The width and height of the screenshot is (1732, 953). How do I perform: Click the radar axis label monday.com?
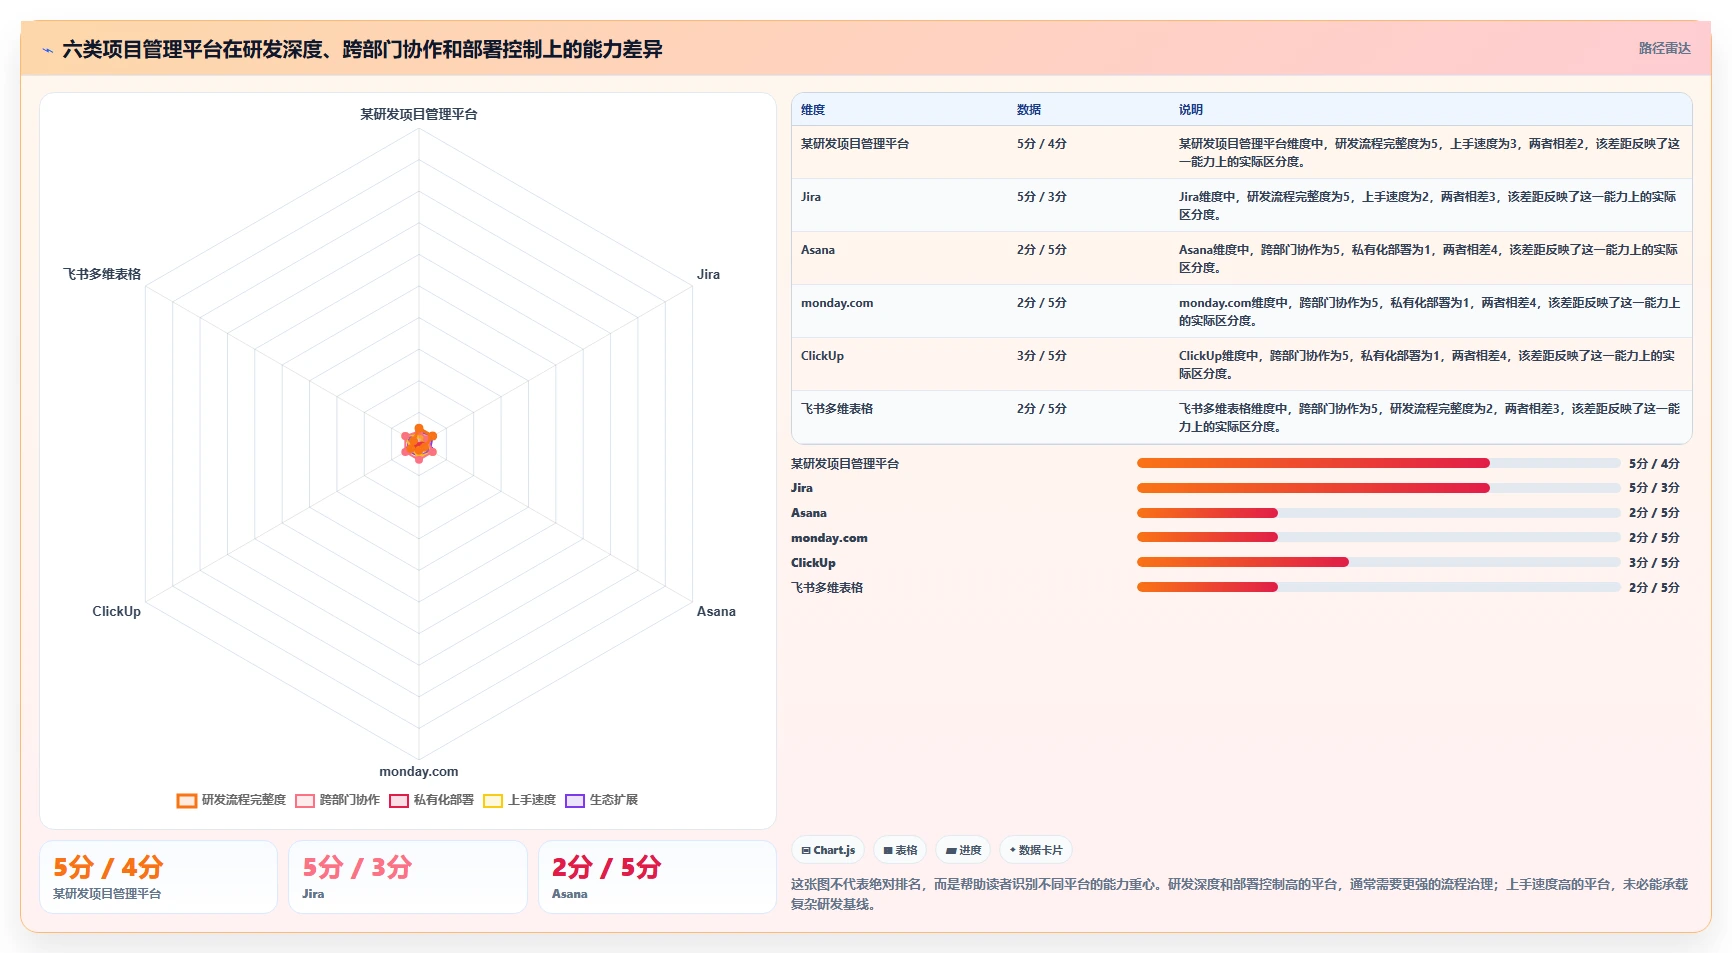pos(419,771)
